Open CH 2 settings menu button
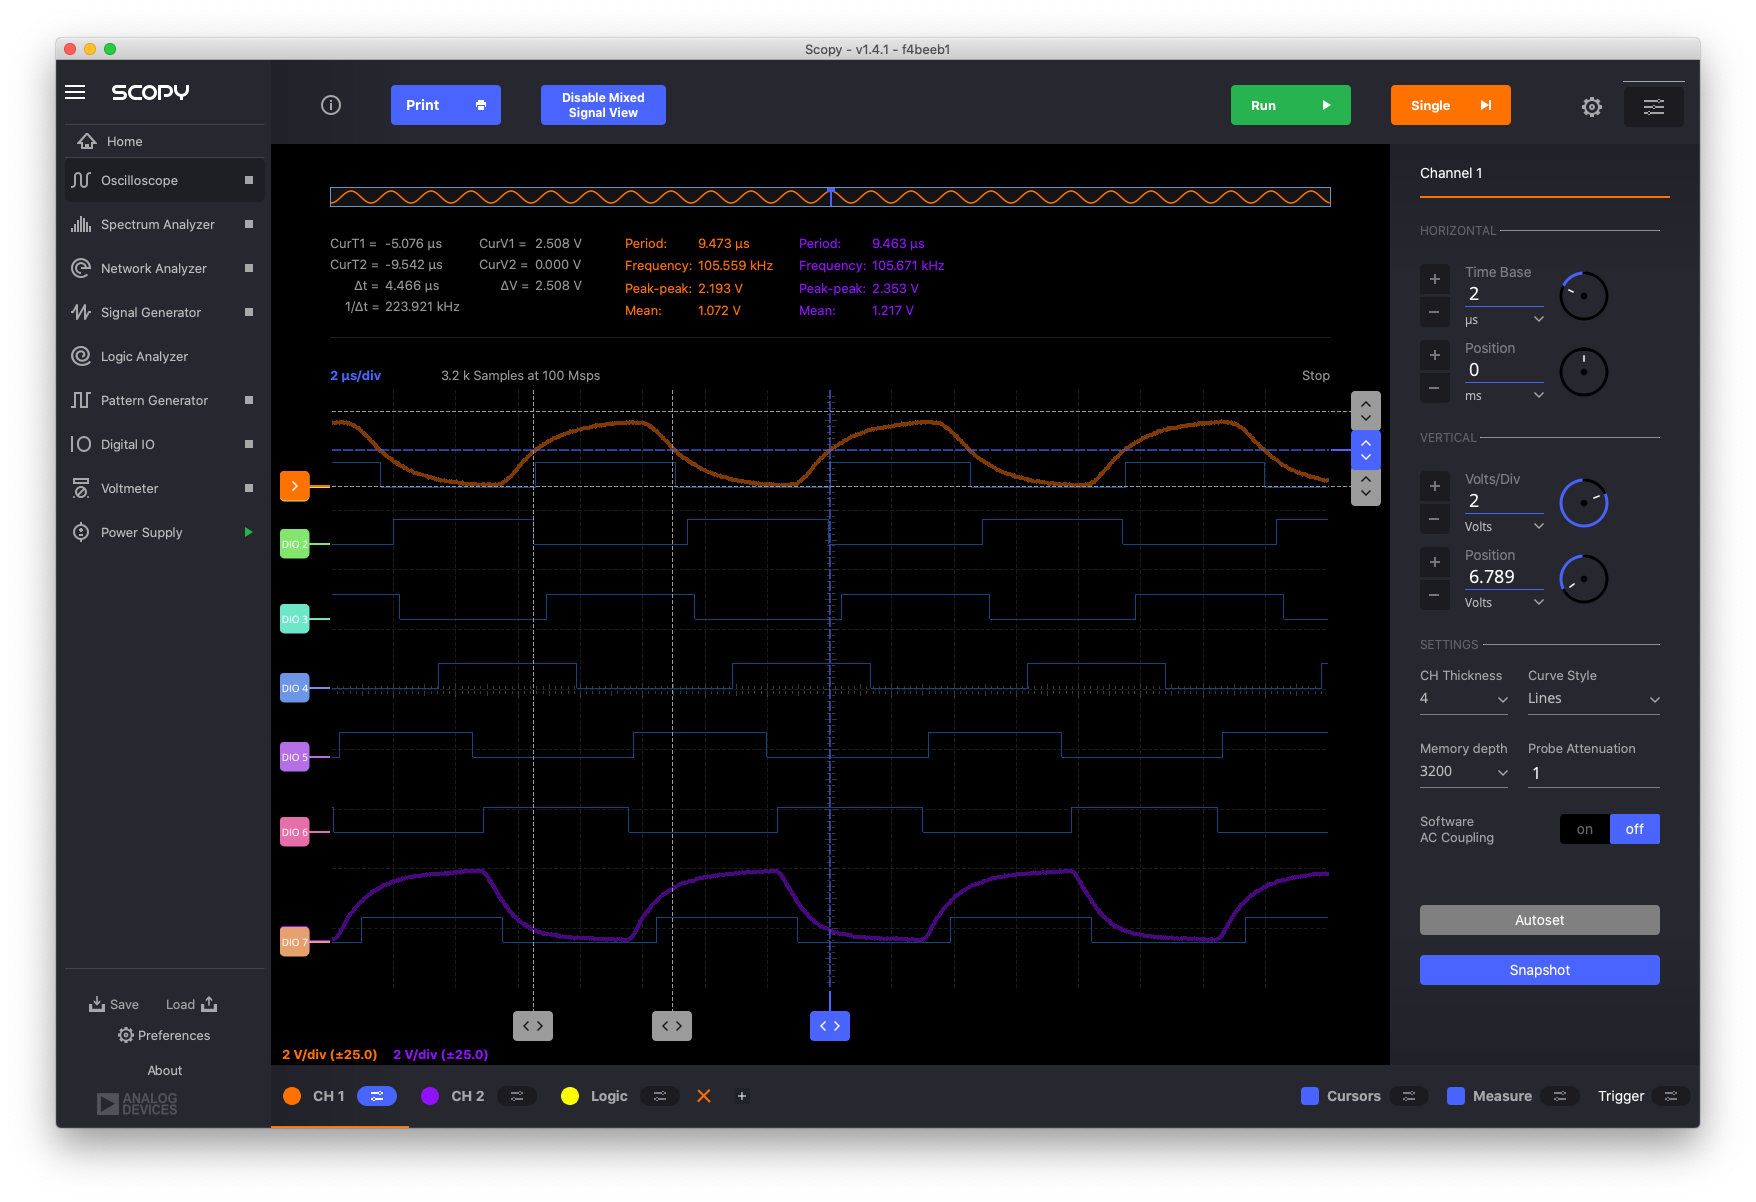Viewport: 1756px width, 1202px height. pyautogui.click(x=517, y=1096)
